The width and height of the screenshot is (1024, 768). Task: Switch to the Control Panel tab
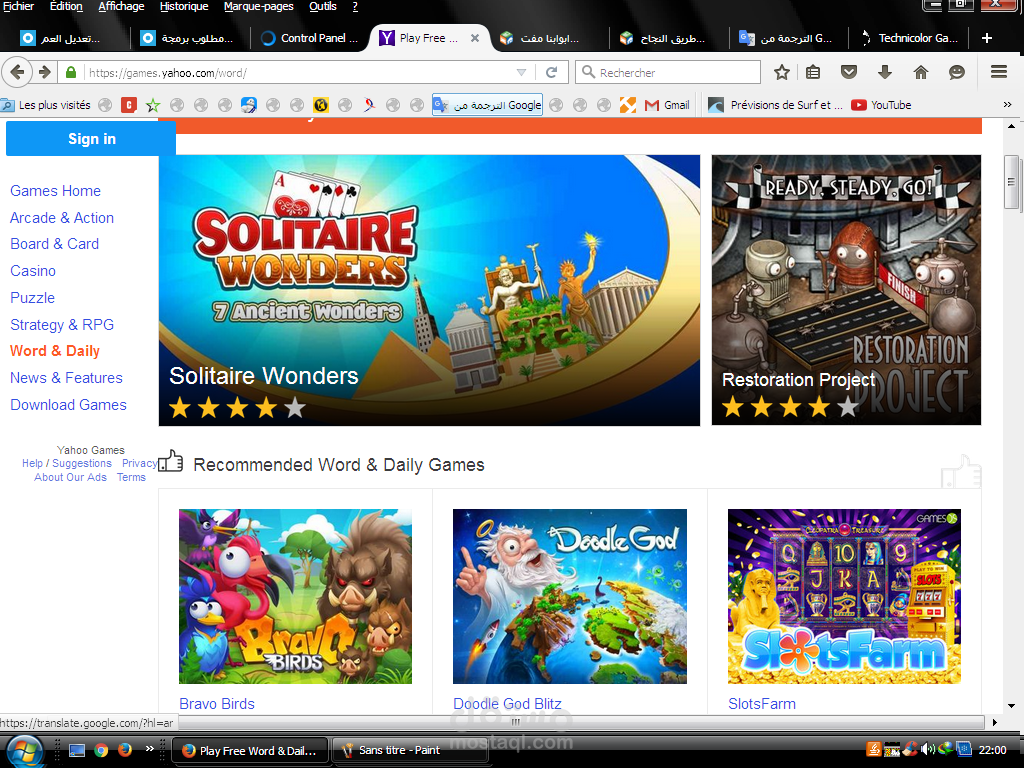click(x=310, y=38)
